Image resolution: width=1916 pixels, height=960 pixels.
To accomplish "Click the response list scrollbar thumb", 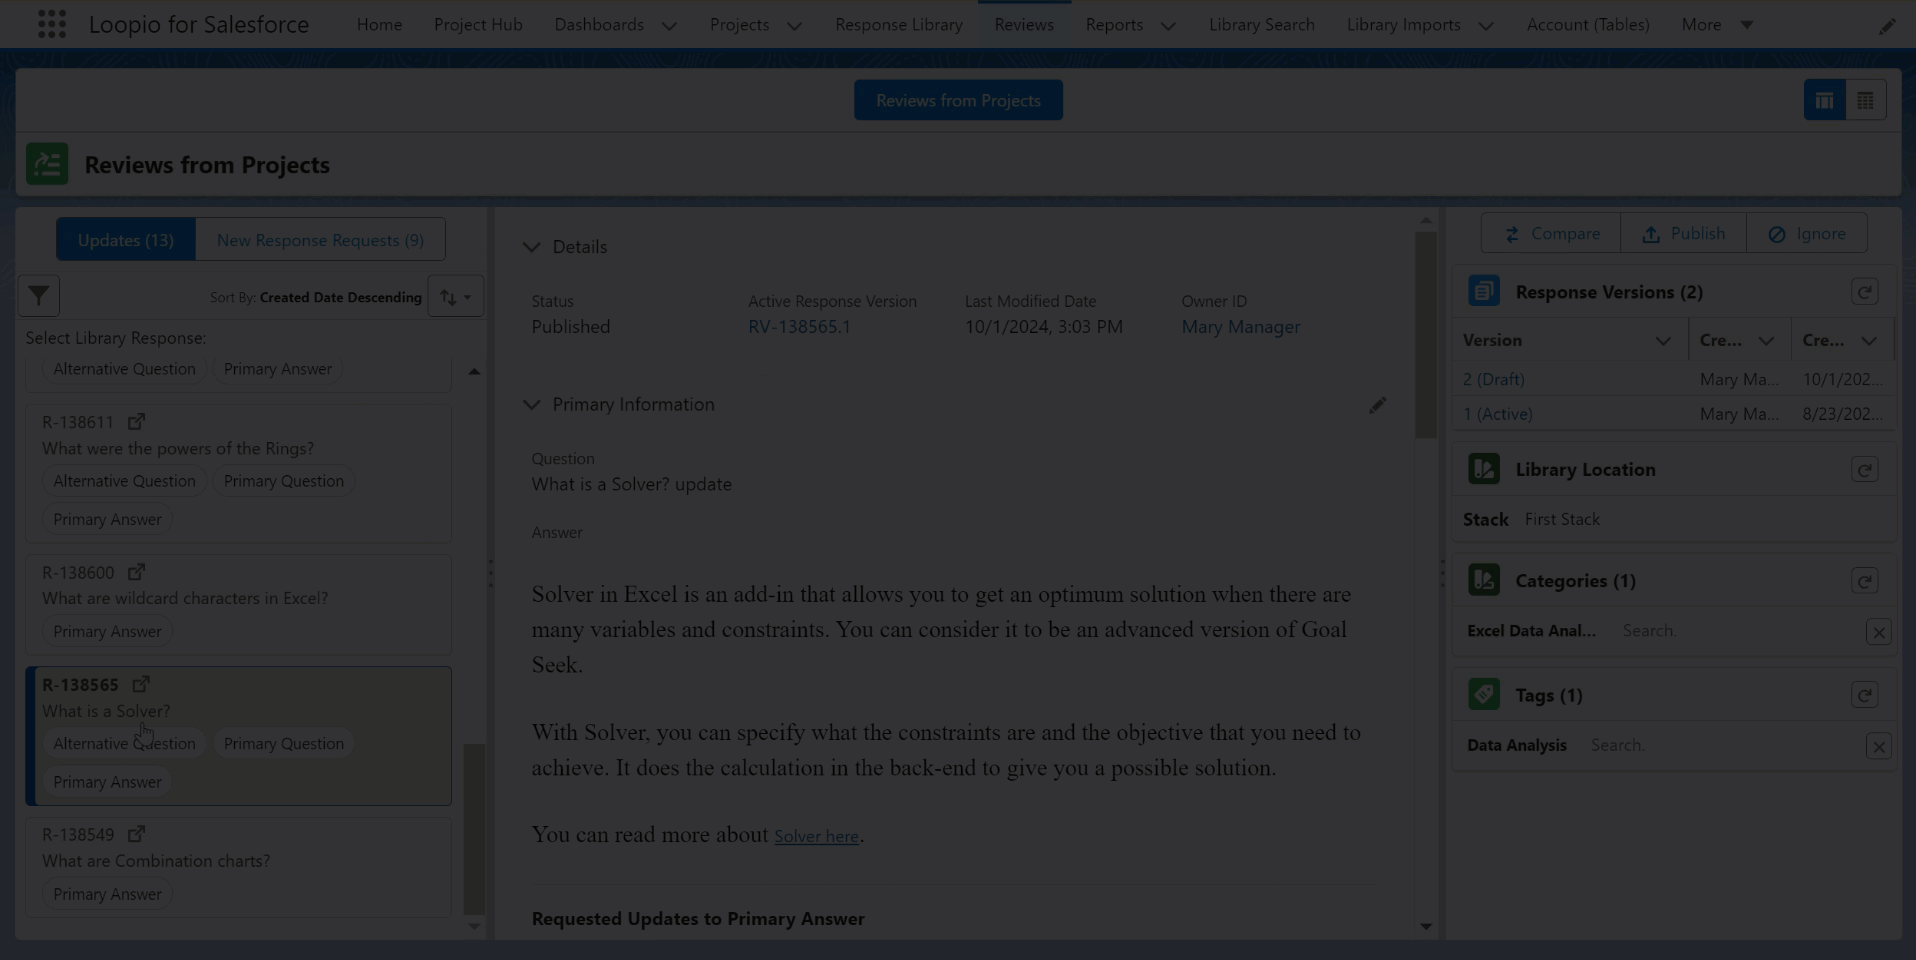I will pos(475,828).
